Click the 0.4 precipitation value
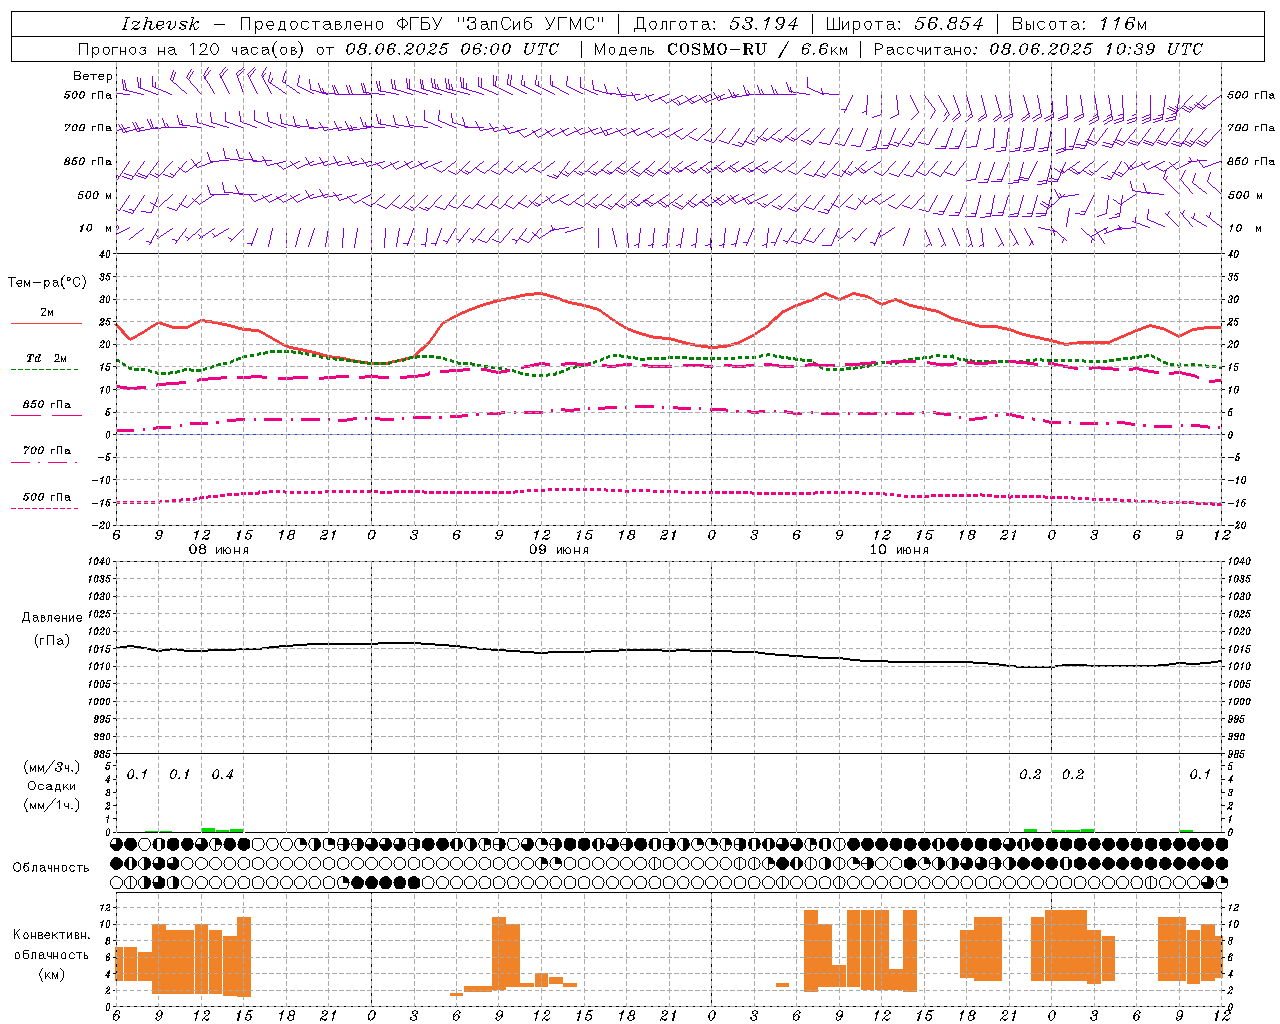 click(222, 775)
